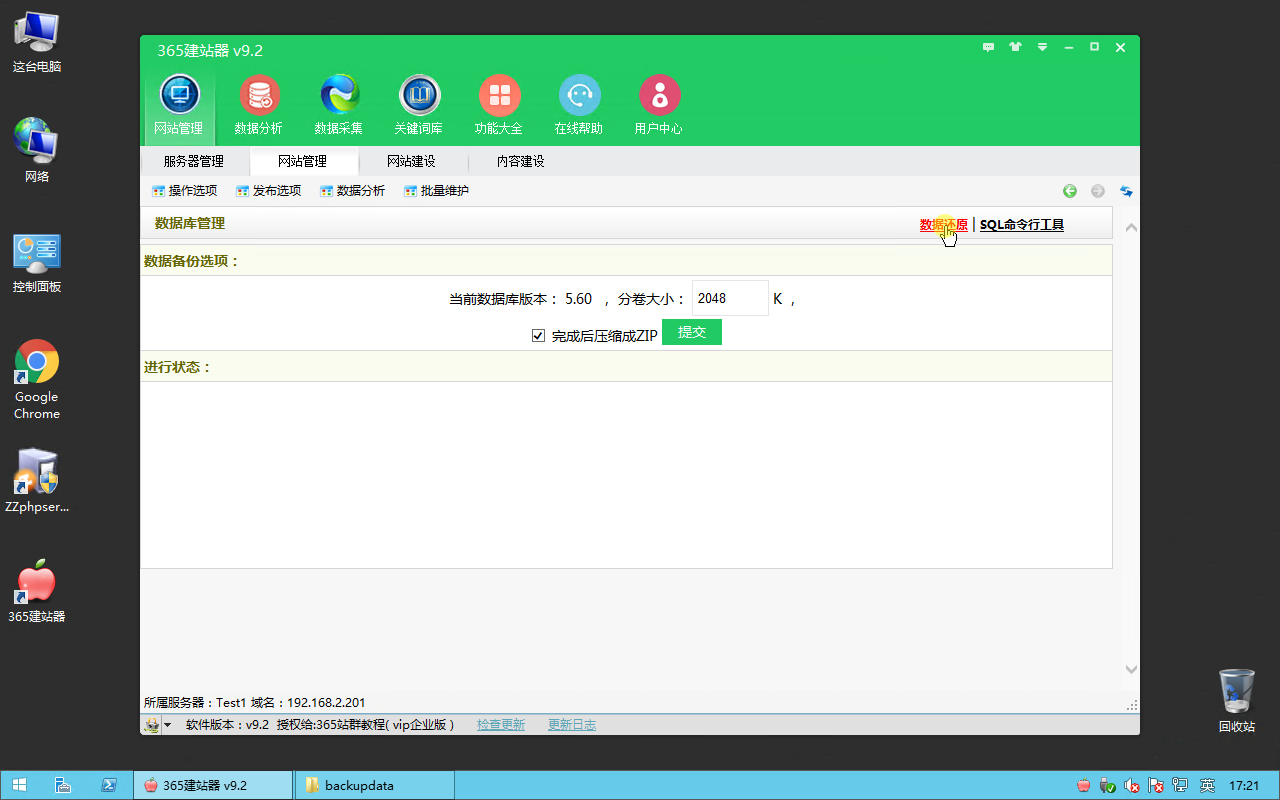The height and width of the screenshot is (800, 1280).
Task: Open the PowerShell taskbar icon
Action: (x=109, y=785)
